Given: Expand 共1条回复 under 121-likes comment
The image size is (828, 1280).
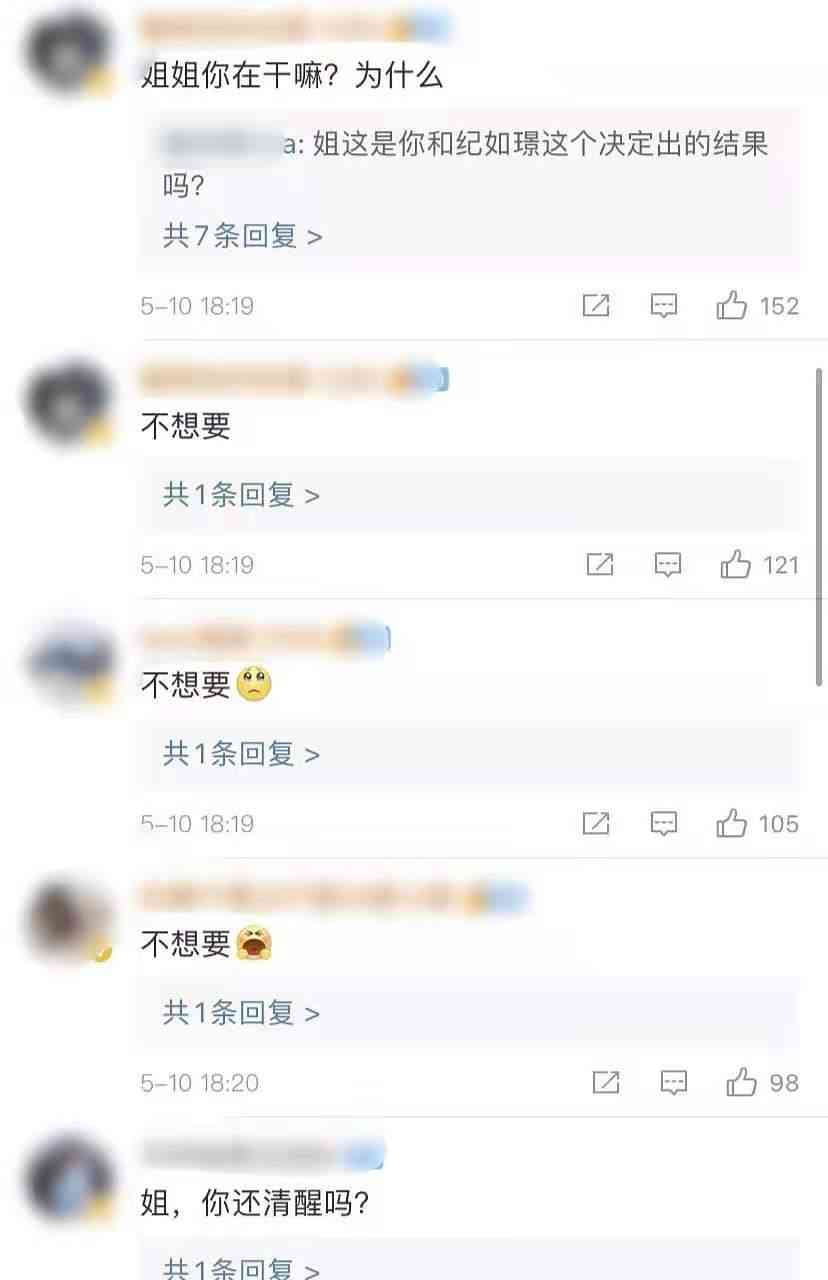Looking at the screenshot, I should tap(242, 495).
